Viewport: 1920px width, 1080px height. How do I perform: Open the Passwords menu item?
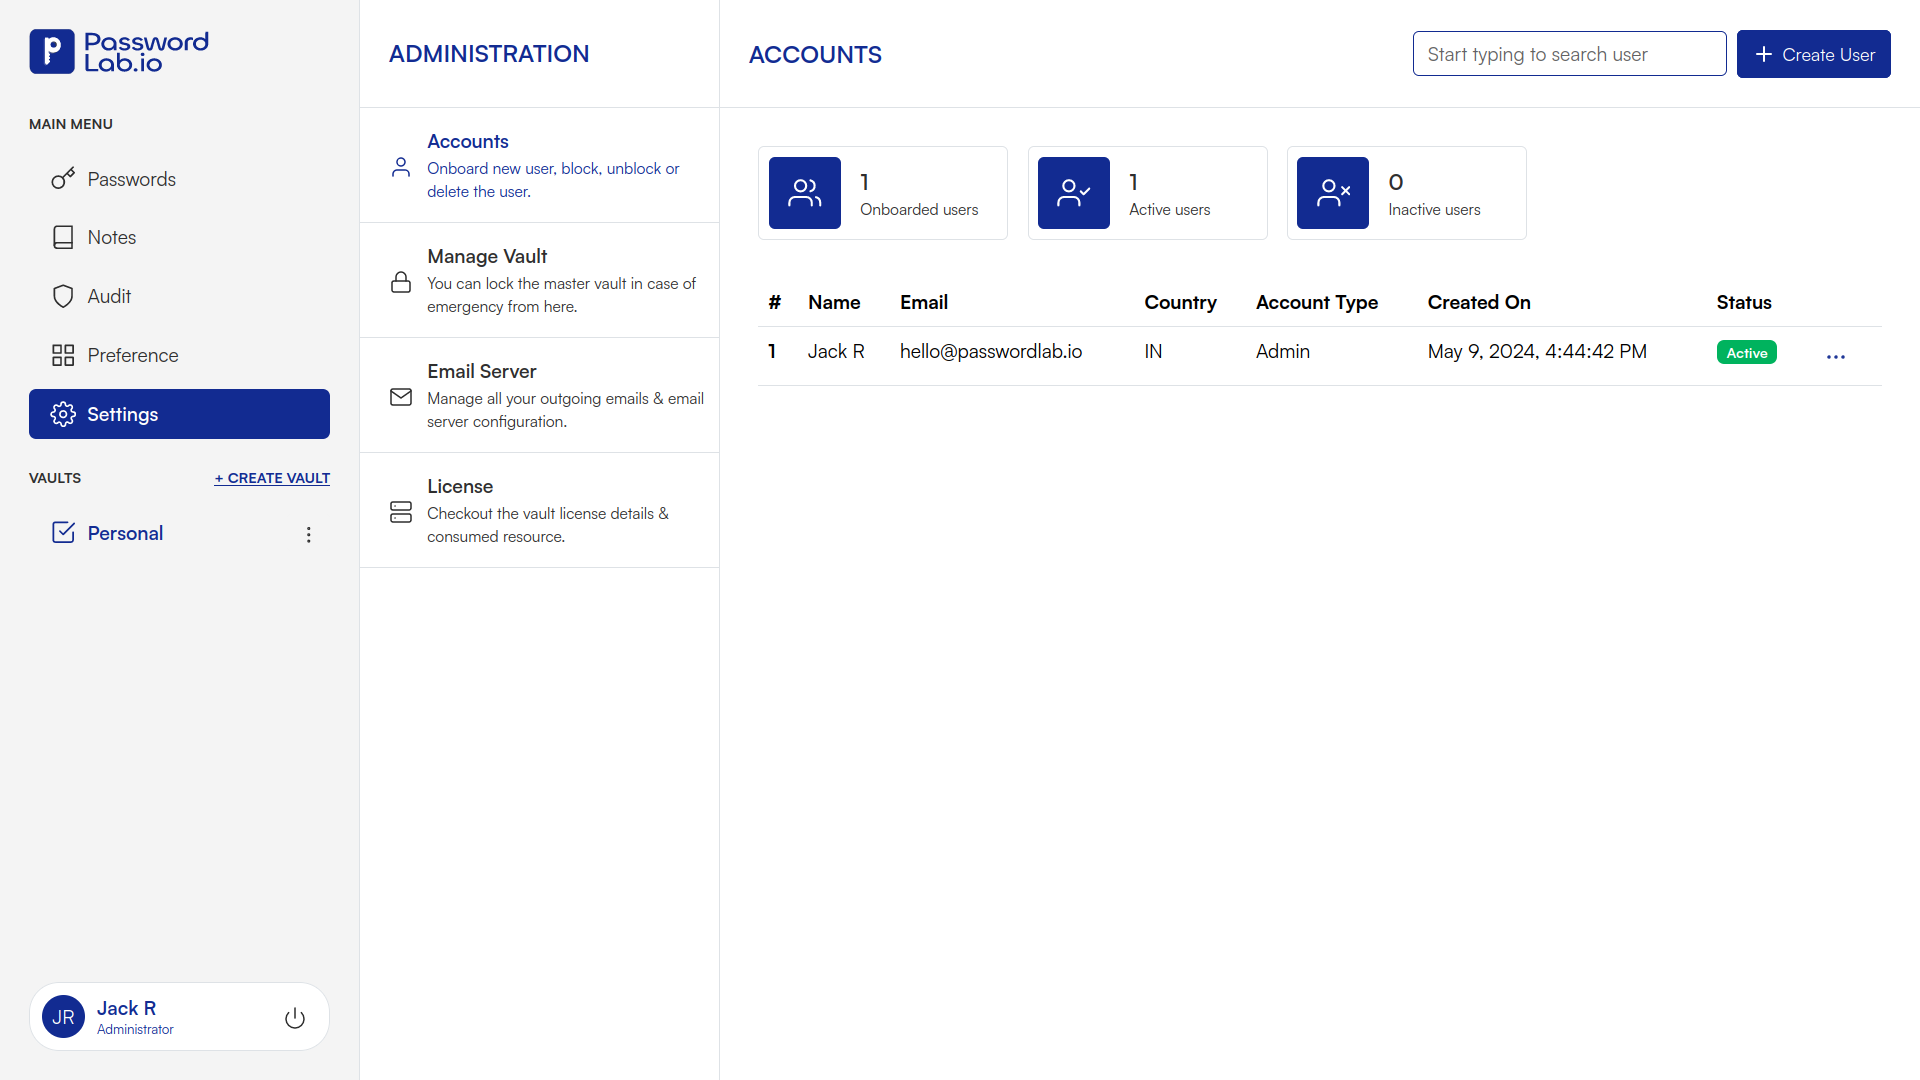pyautogui.click(x=179, y=179)
